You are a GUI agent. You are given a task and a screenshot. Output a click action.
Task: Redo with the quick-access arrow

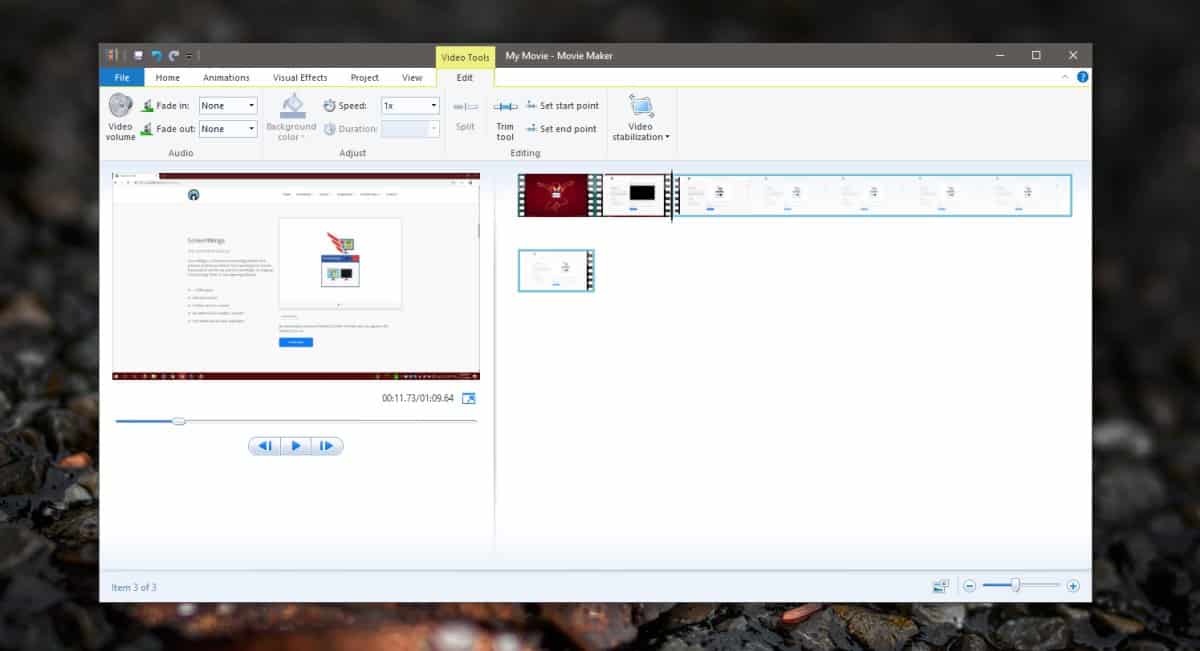pos(174,55)
